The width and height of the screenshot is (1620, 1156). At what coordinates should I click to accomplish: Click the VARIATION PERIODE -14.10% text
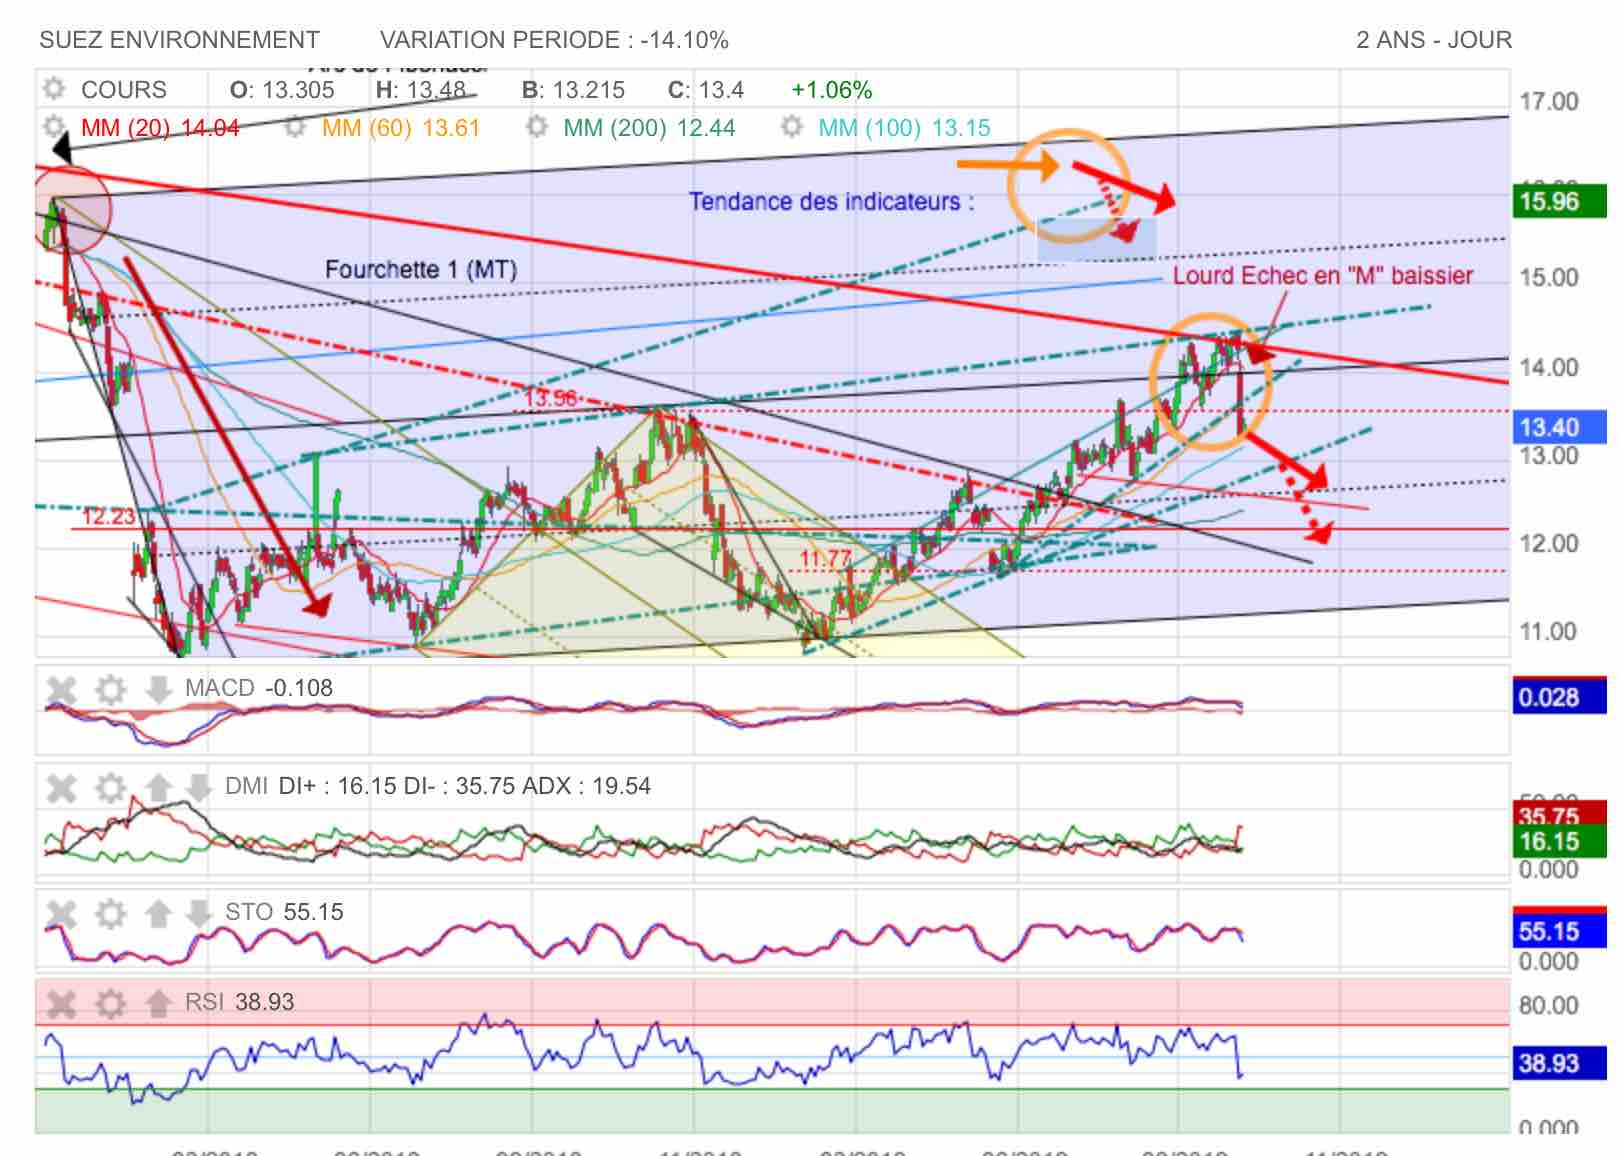pyautogui.click(x=554, y=40)
